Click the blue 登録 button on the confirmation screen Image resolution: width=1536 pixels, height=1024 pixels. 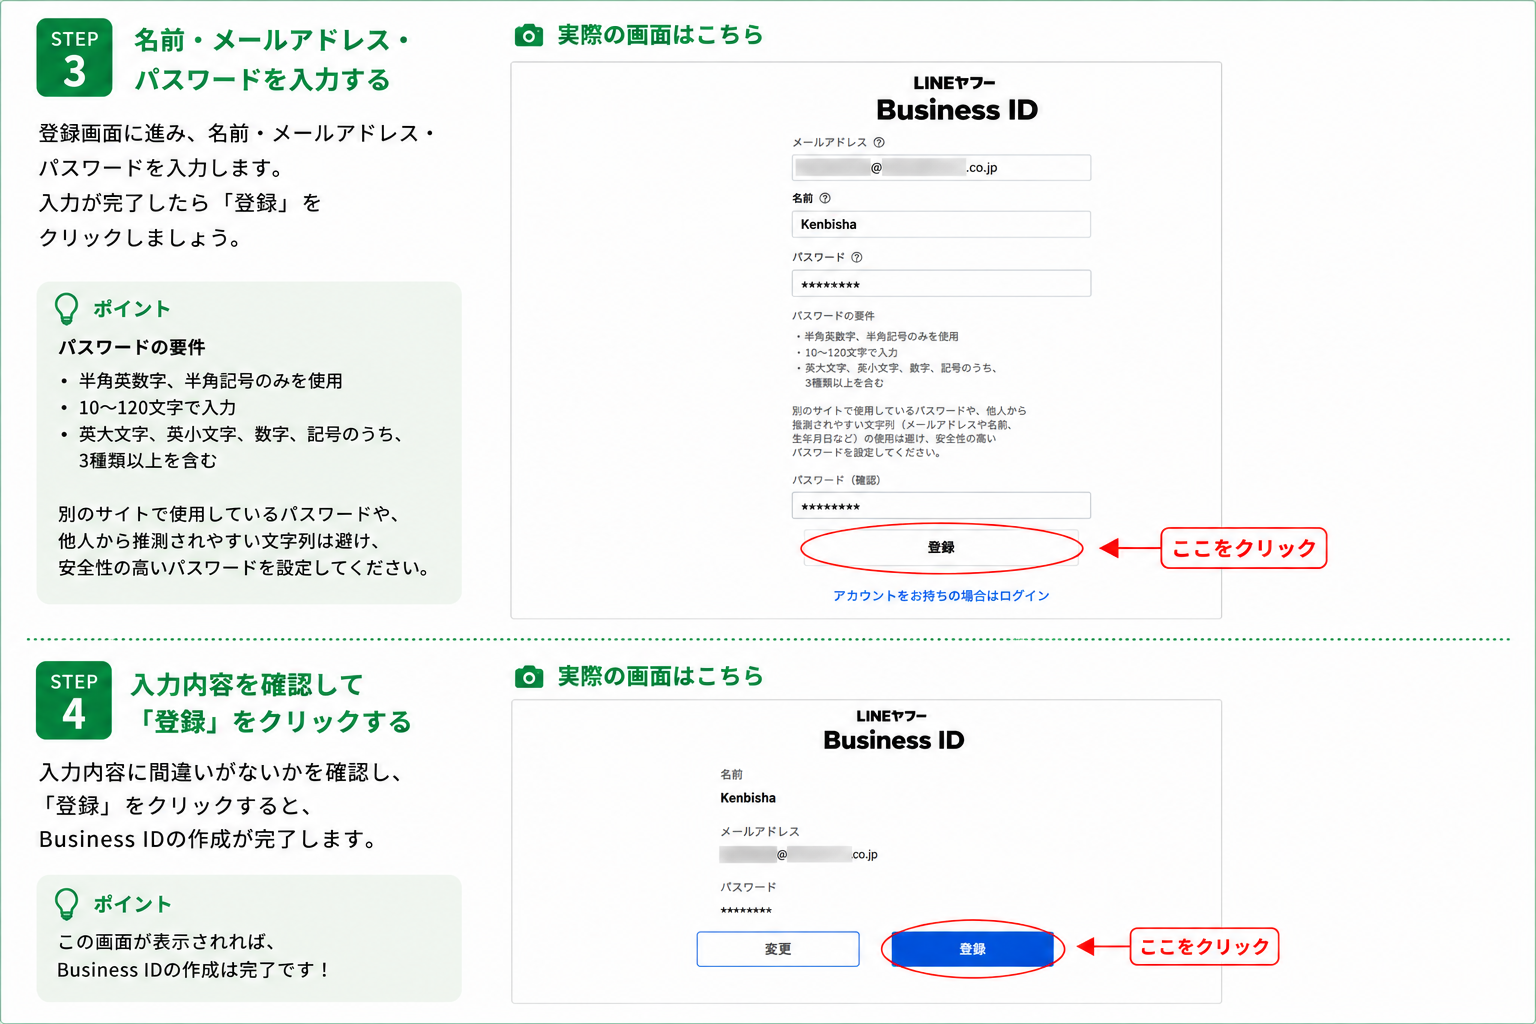972,949
